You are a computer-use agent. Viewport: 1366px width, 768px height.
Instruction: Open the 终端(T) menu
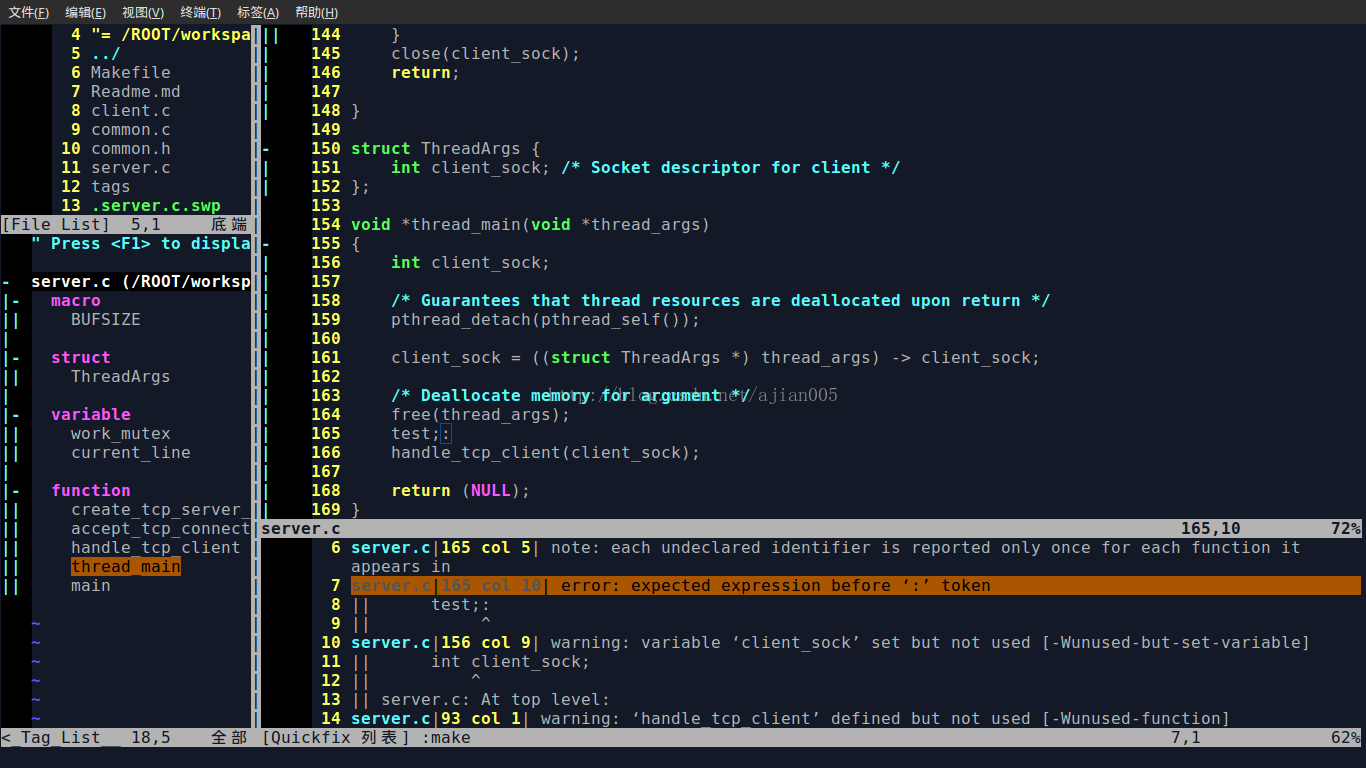[201, 12]
